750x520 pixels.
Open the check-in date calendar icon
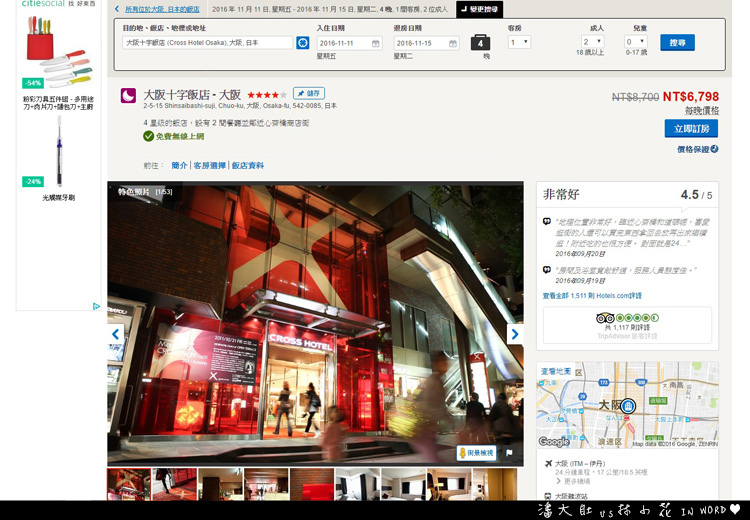coord(375,44)
